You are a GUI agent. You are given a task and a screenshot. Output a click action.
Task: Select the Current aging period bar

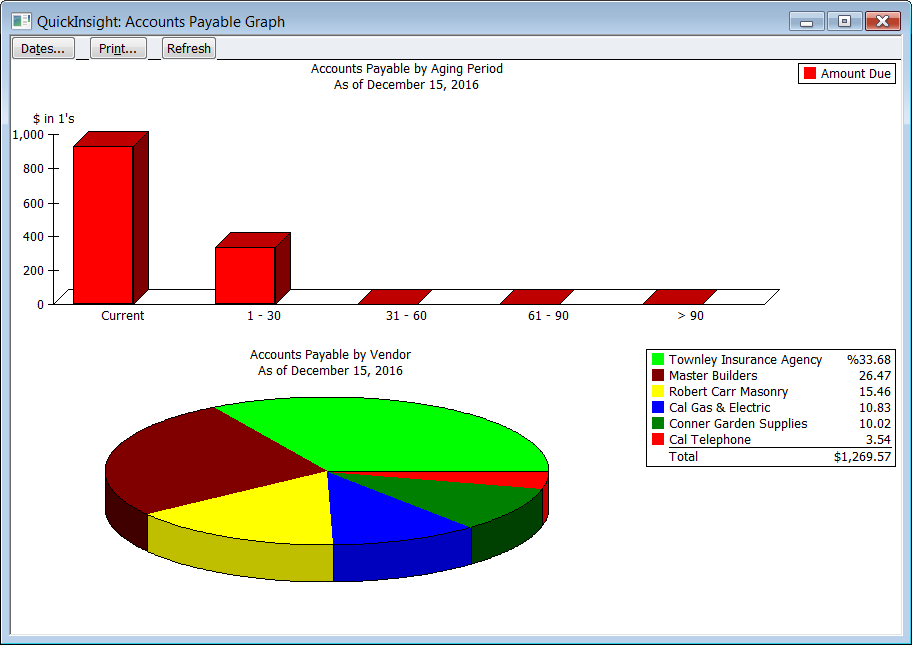[x=103, y=224]
